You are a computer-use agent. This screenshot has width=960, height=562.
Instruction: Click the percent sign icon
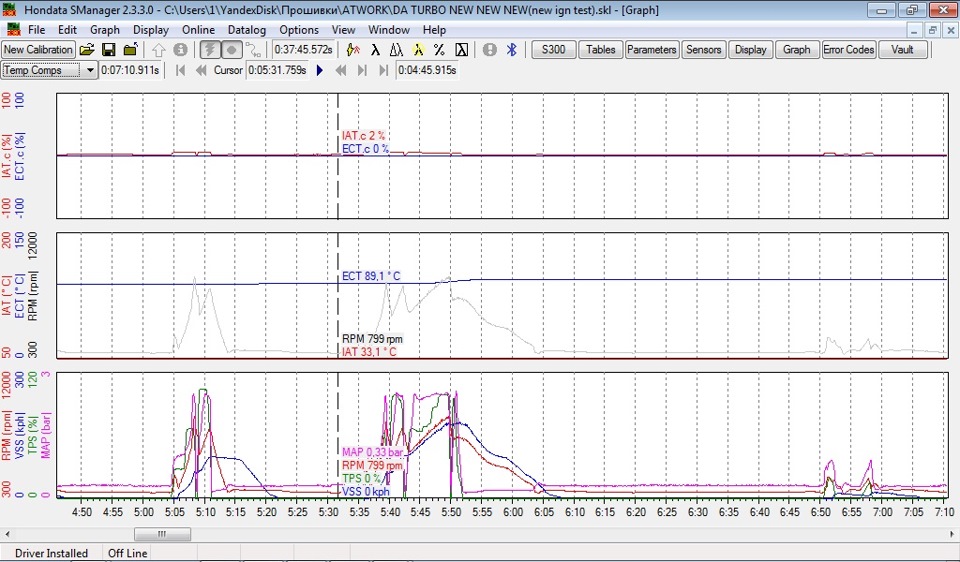point(440,50)
